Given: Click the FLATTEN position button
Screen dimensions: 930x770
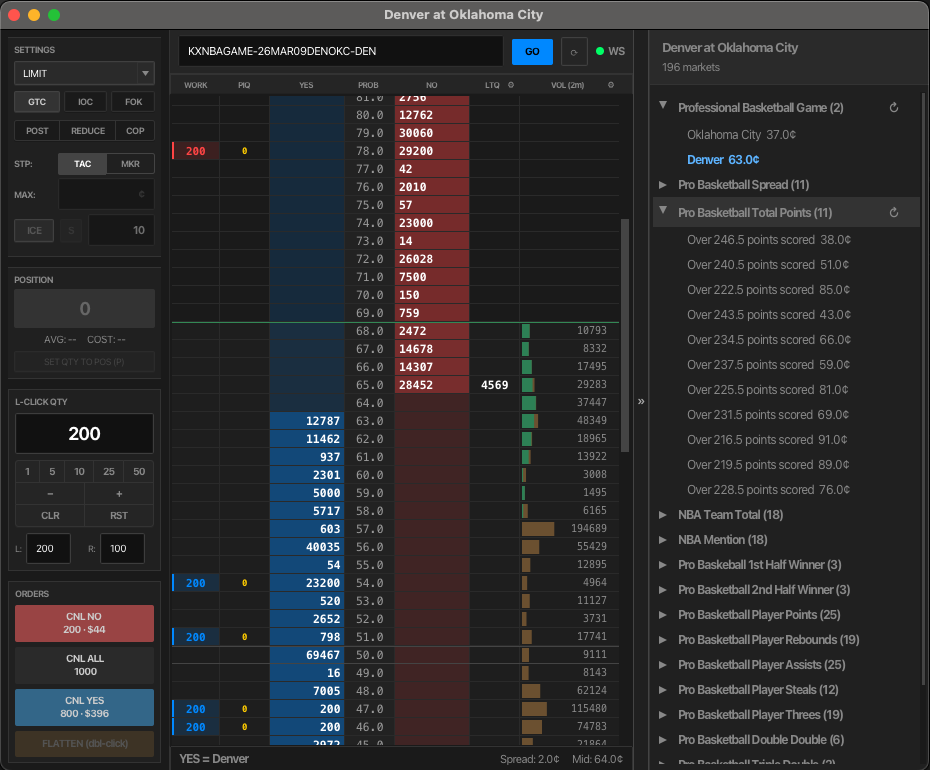Looking at the screenshot, I should click(84, 744).
